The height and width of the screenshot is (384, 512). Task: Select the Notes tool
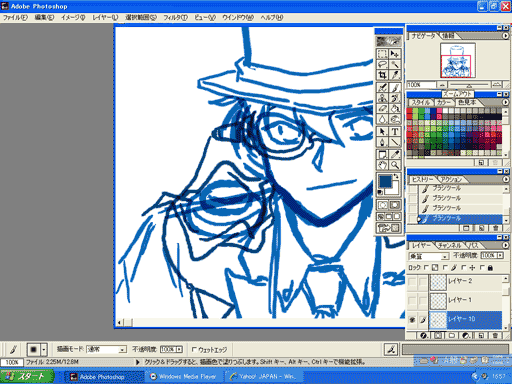point(382,154)
